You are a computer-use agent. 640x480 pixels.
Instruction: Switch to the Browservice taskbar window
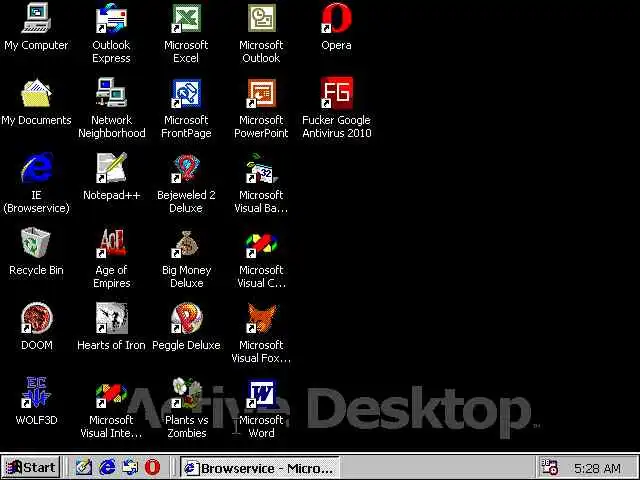[x=260, y=468]
